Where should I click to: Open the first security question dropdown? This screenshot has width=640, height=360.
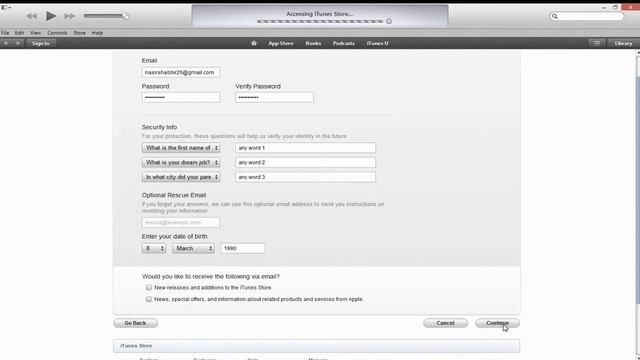click(181, 148)
